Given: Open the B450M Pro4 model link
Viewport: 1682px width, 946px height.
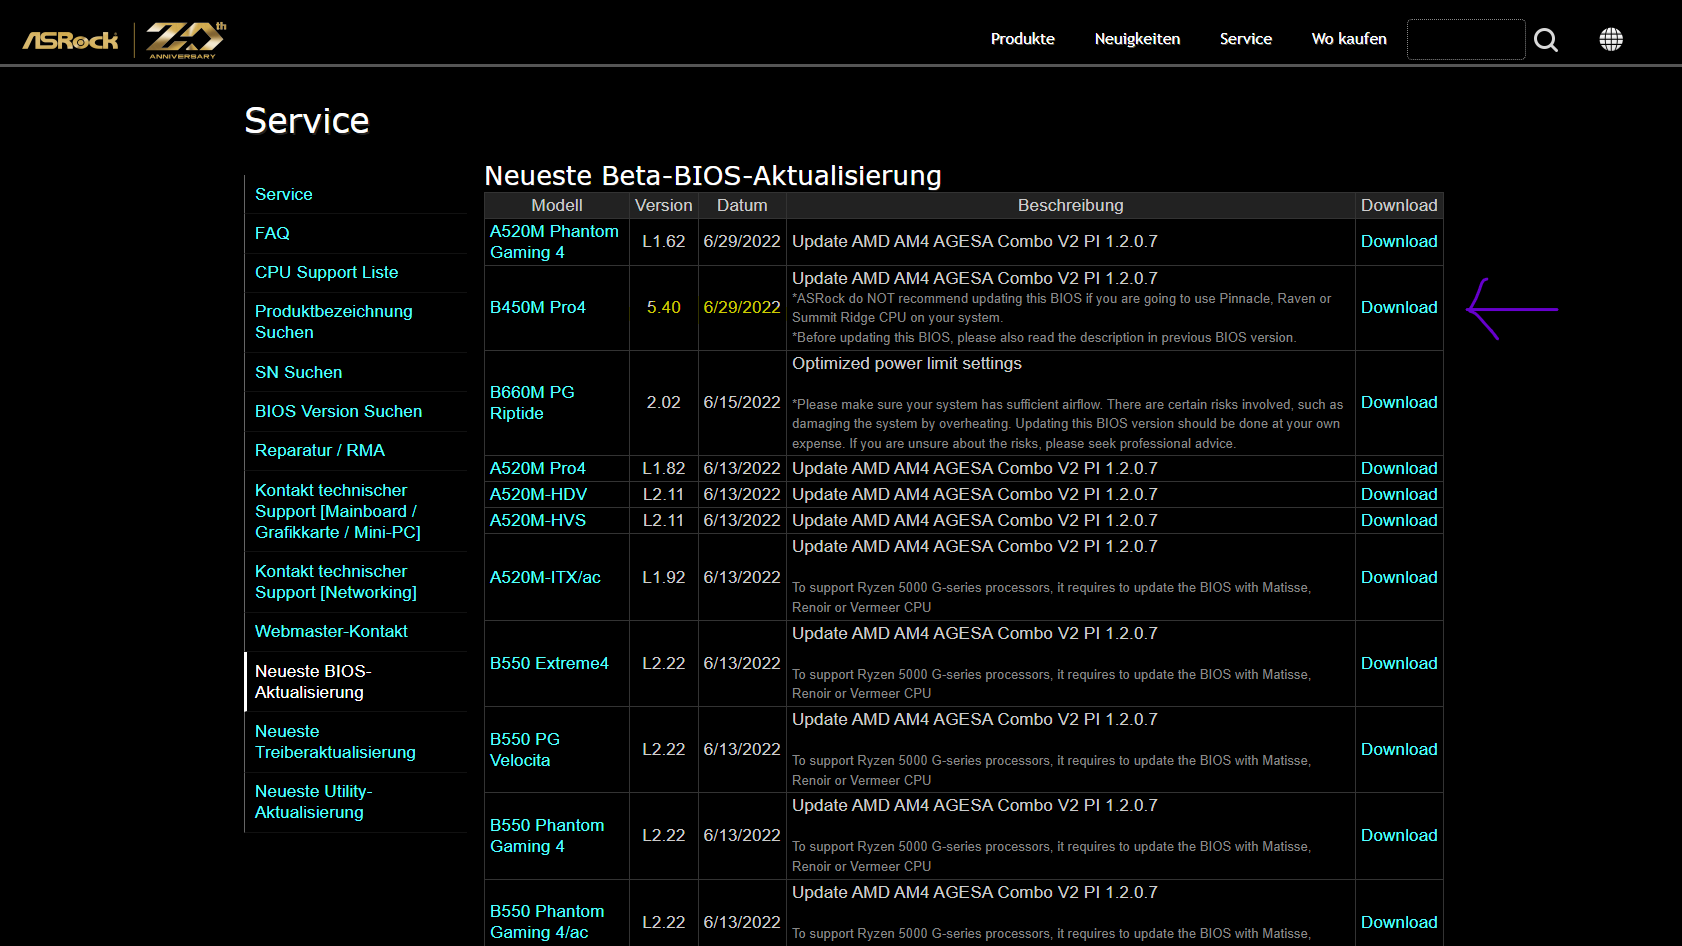Looking at the screenshot, I should 538,307.
